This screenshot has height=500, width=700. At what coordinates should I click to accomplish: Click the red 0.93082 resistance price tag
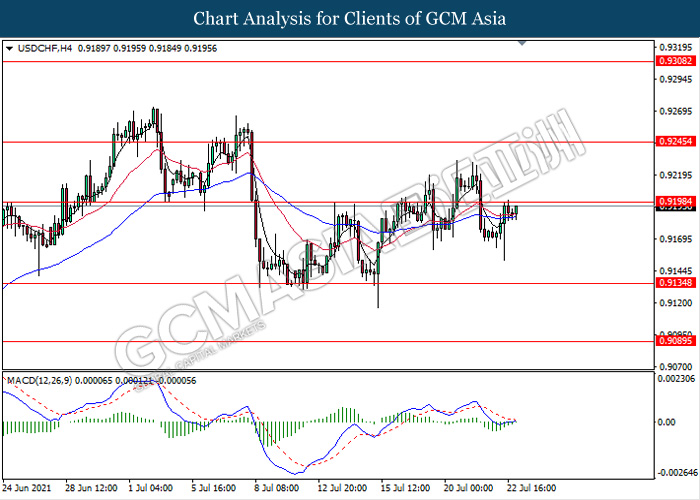(673, 61)
